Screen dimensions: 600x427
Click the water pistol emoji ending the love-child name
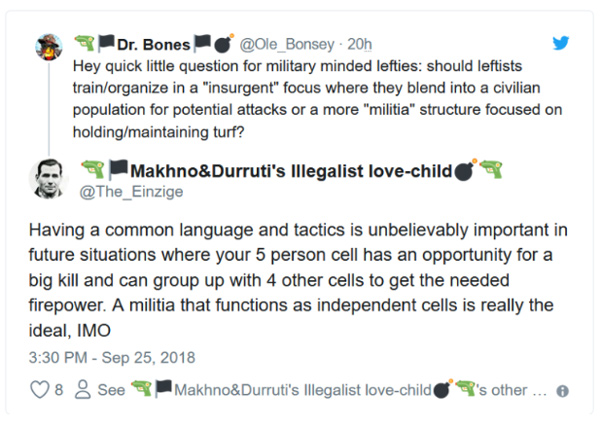click(490, 168)
